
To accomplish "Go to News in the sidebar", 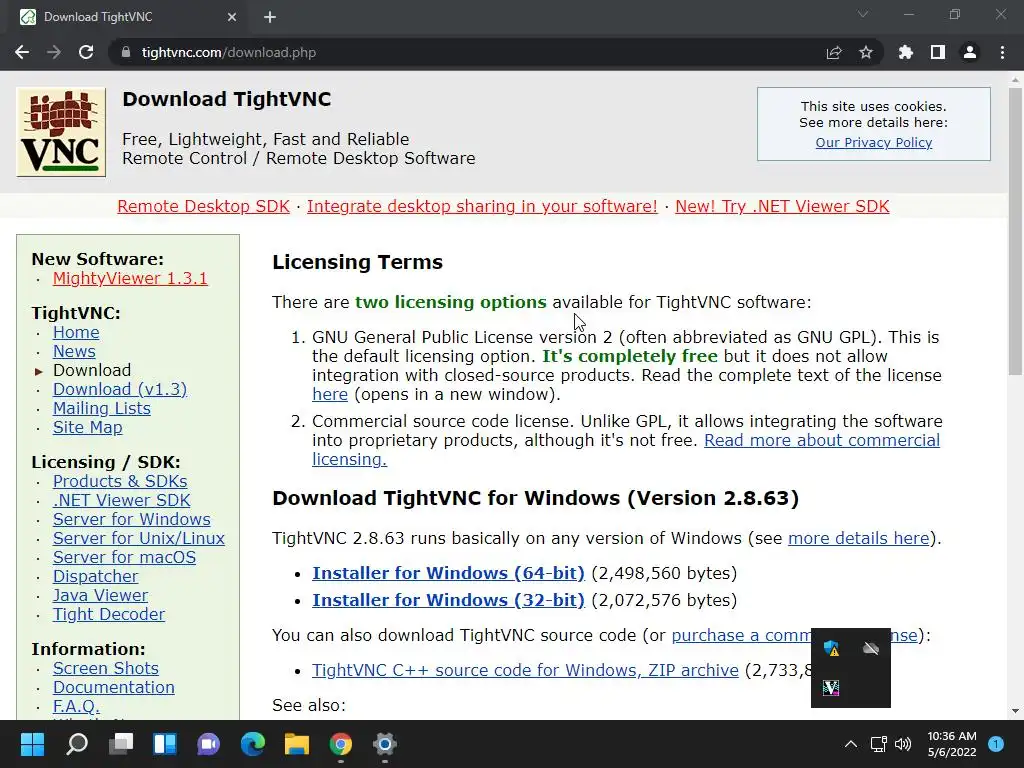I will tap(74, 351).
